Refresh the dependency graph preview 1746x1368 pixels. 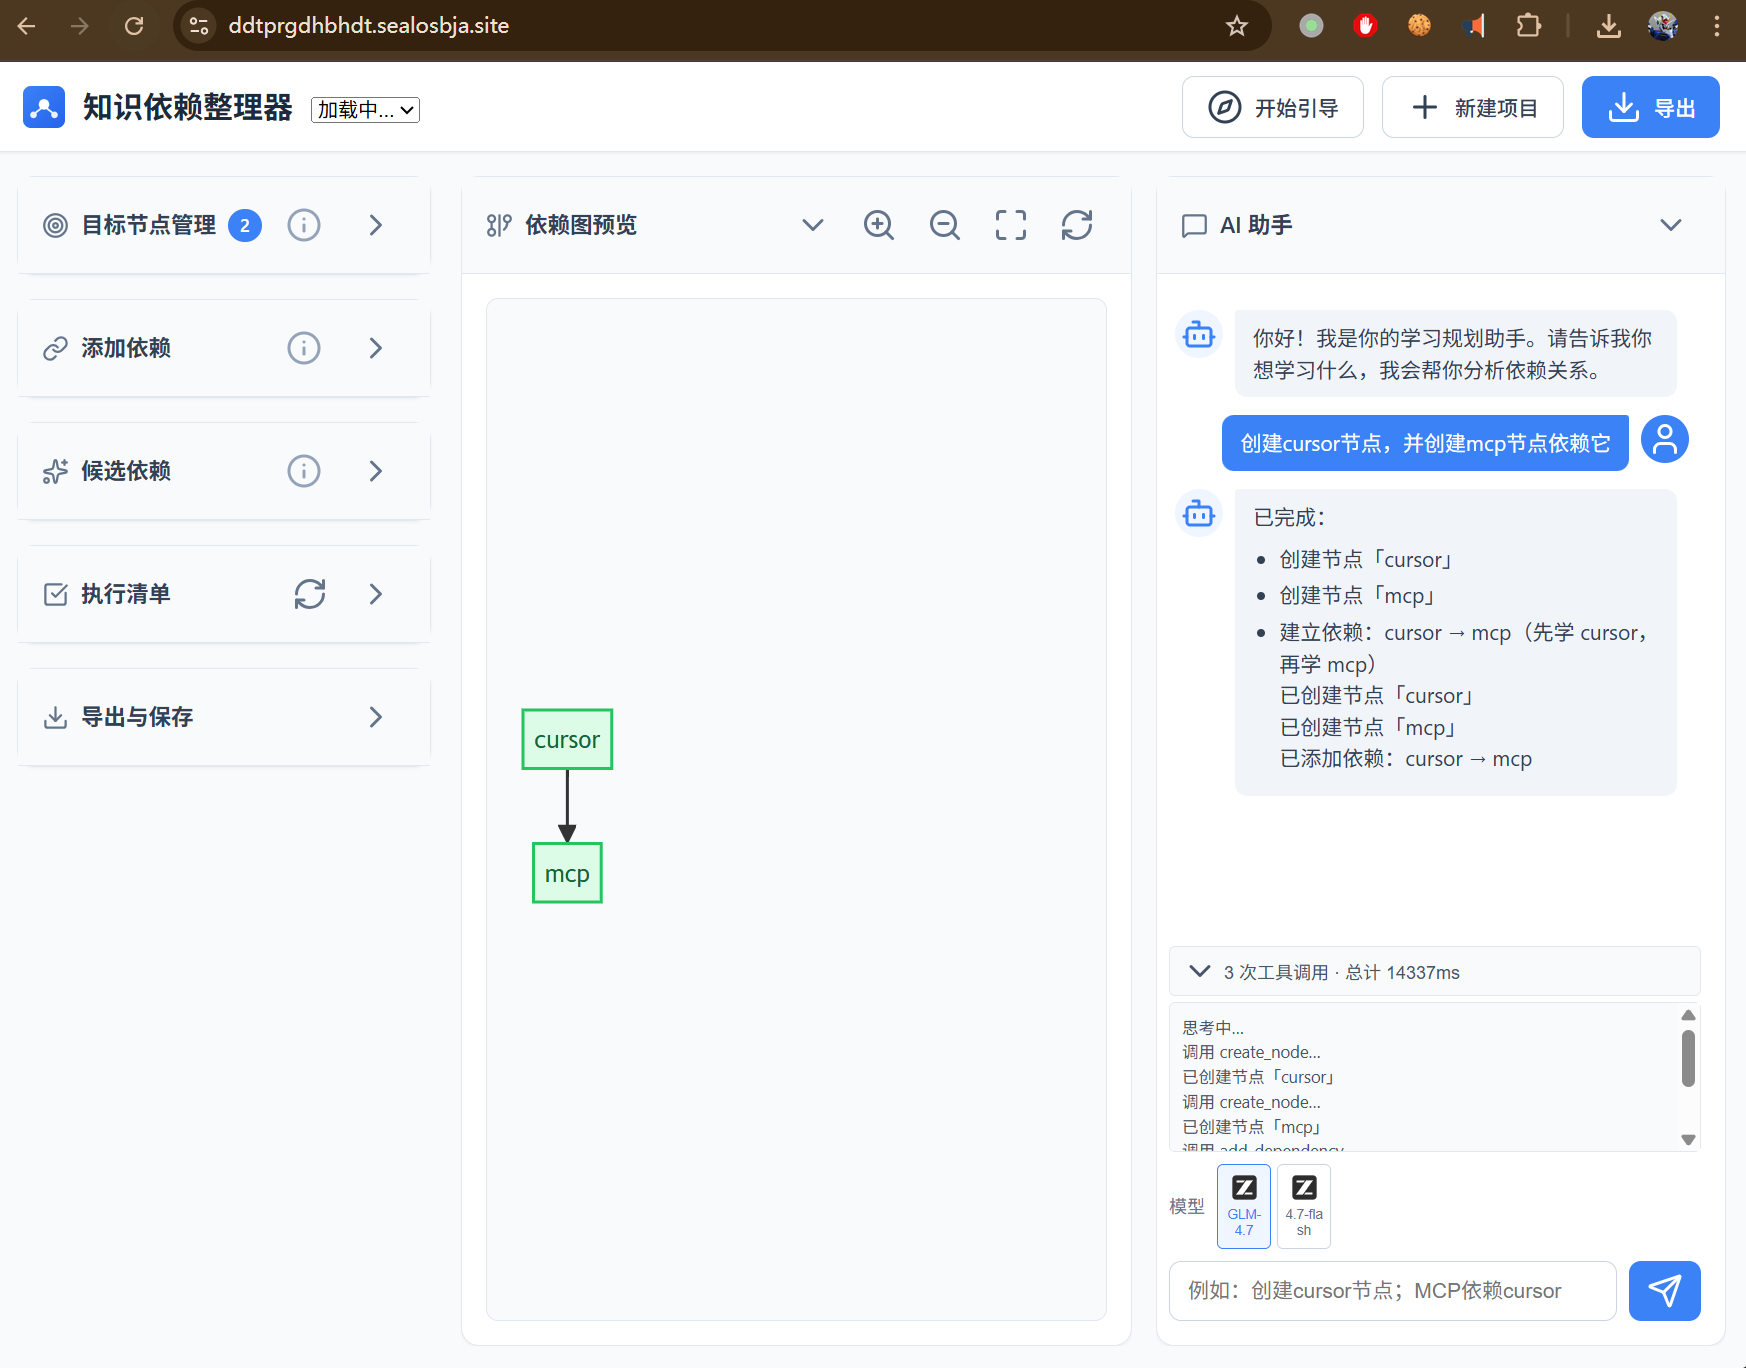pyautogui.click(x=1077, y=225)
